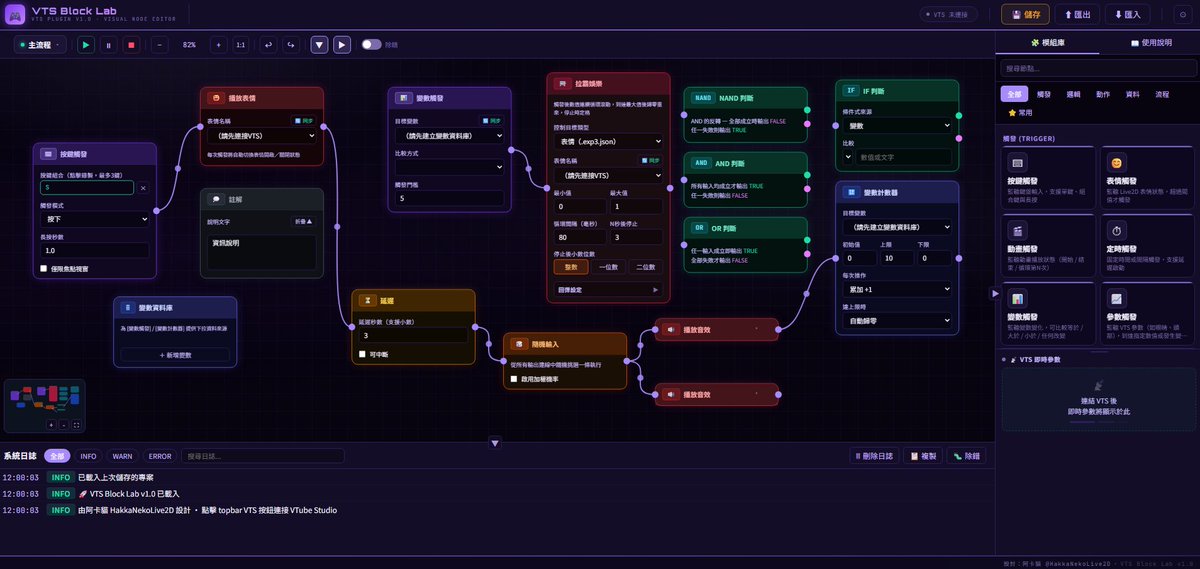Zoom out the canvas with the minus button
Screen dimensions: 1200x569
[160, 45]
